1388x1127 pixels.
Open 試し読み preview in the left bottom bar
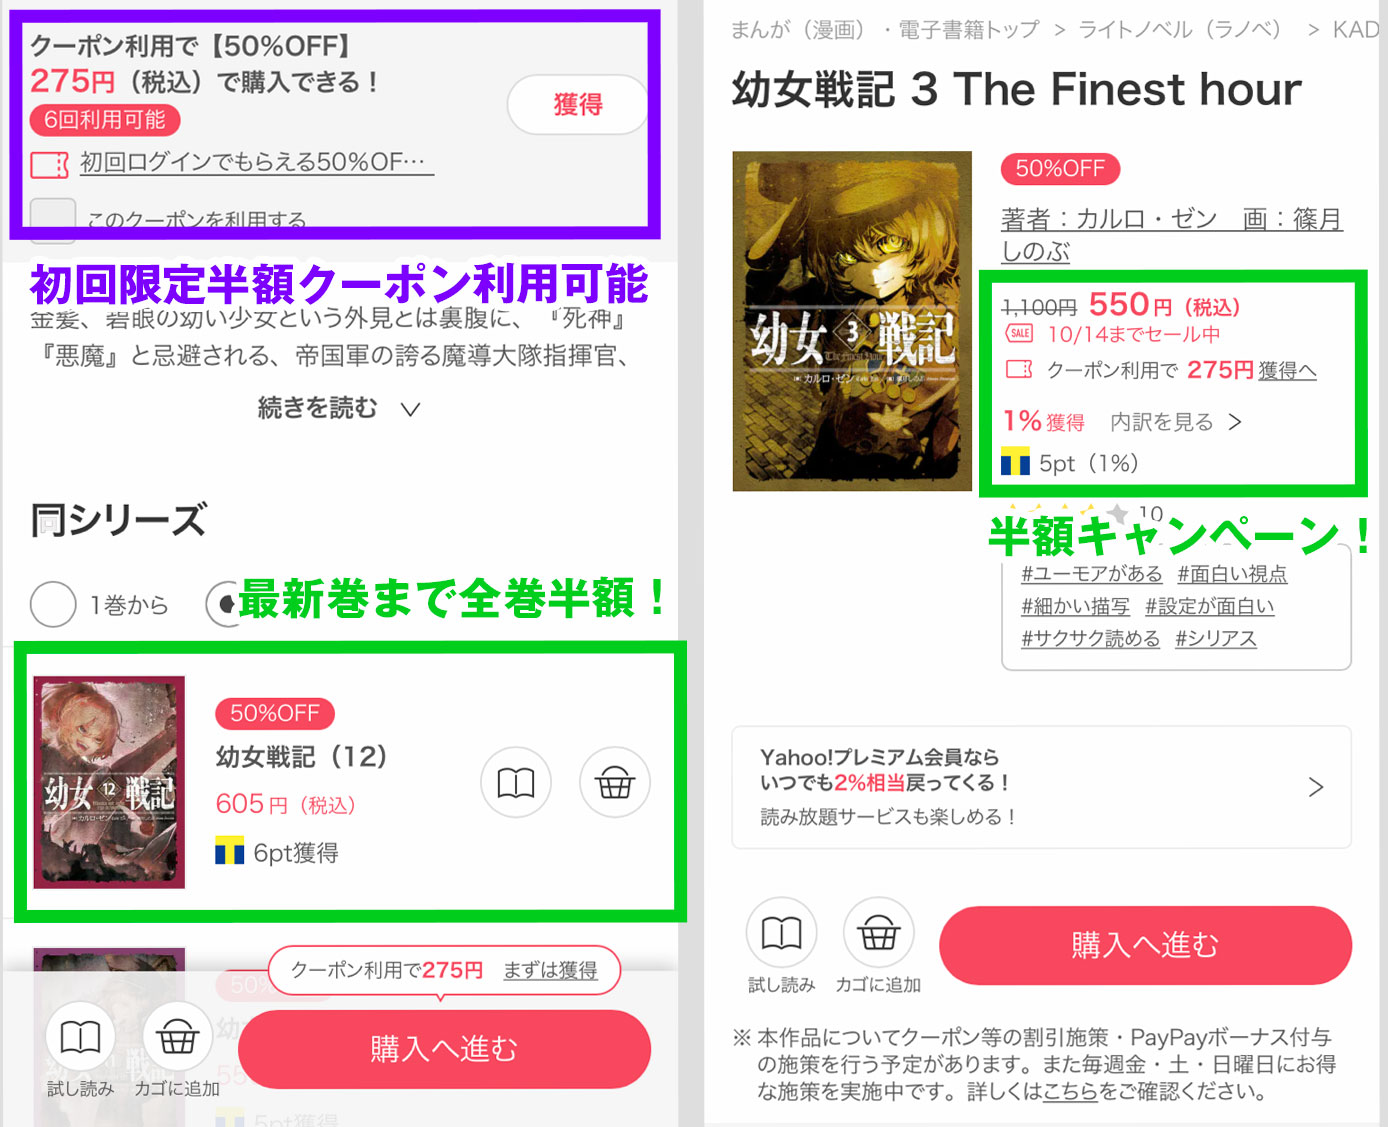coord(81,1037)
